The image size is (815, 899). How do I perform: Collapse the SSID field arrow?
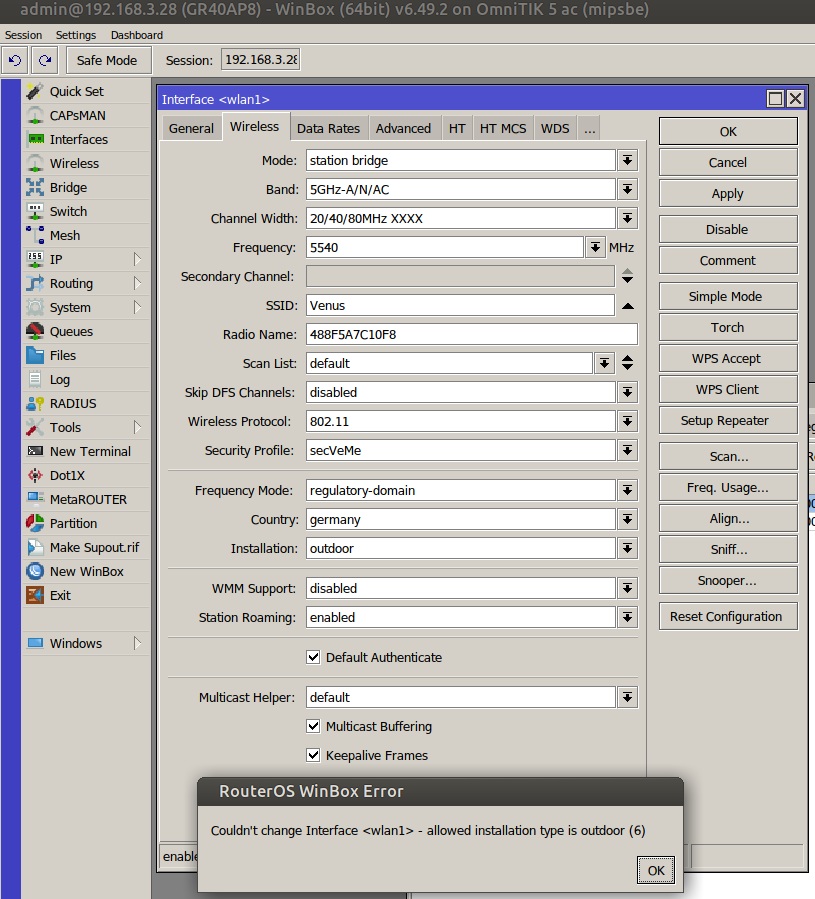click(627, 306)
